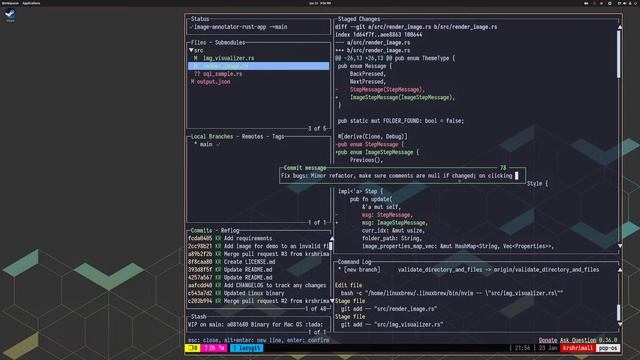Screen dimensions: 640x360
Task: Switch to the Remotes tab
Action: pyautogui.click(x=253, y=136)
